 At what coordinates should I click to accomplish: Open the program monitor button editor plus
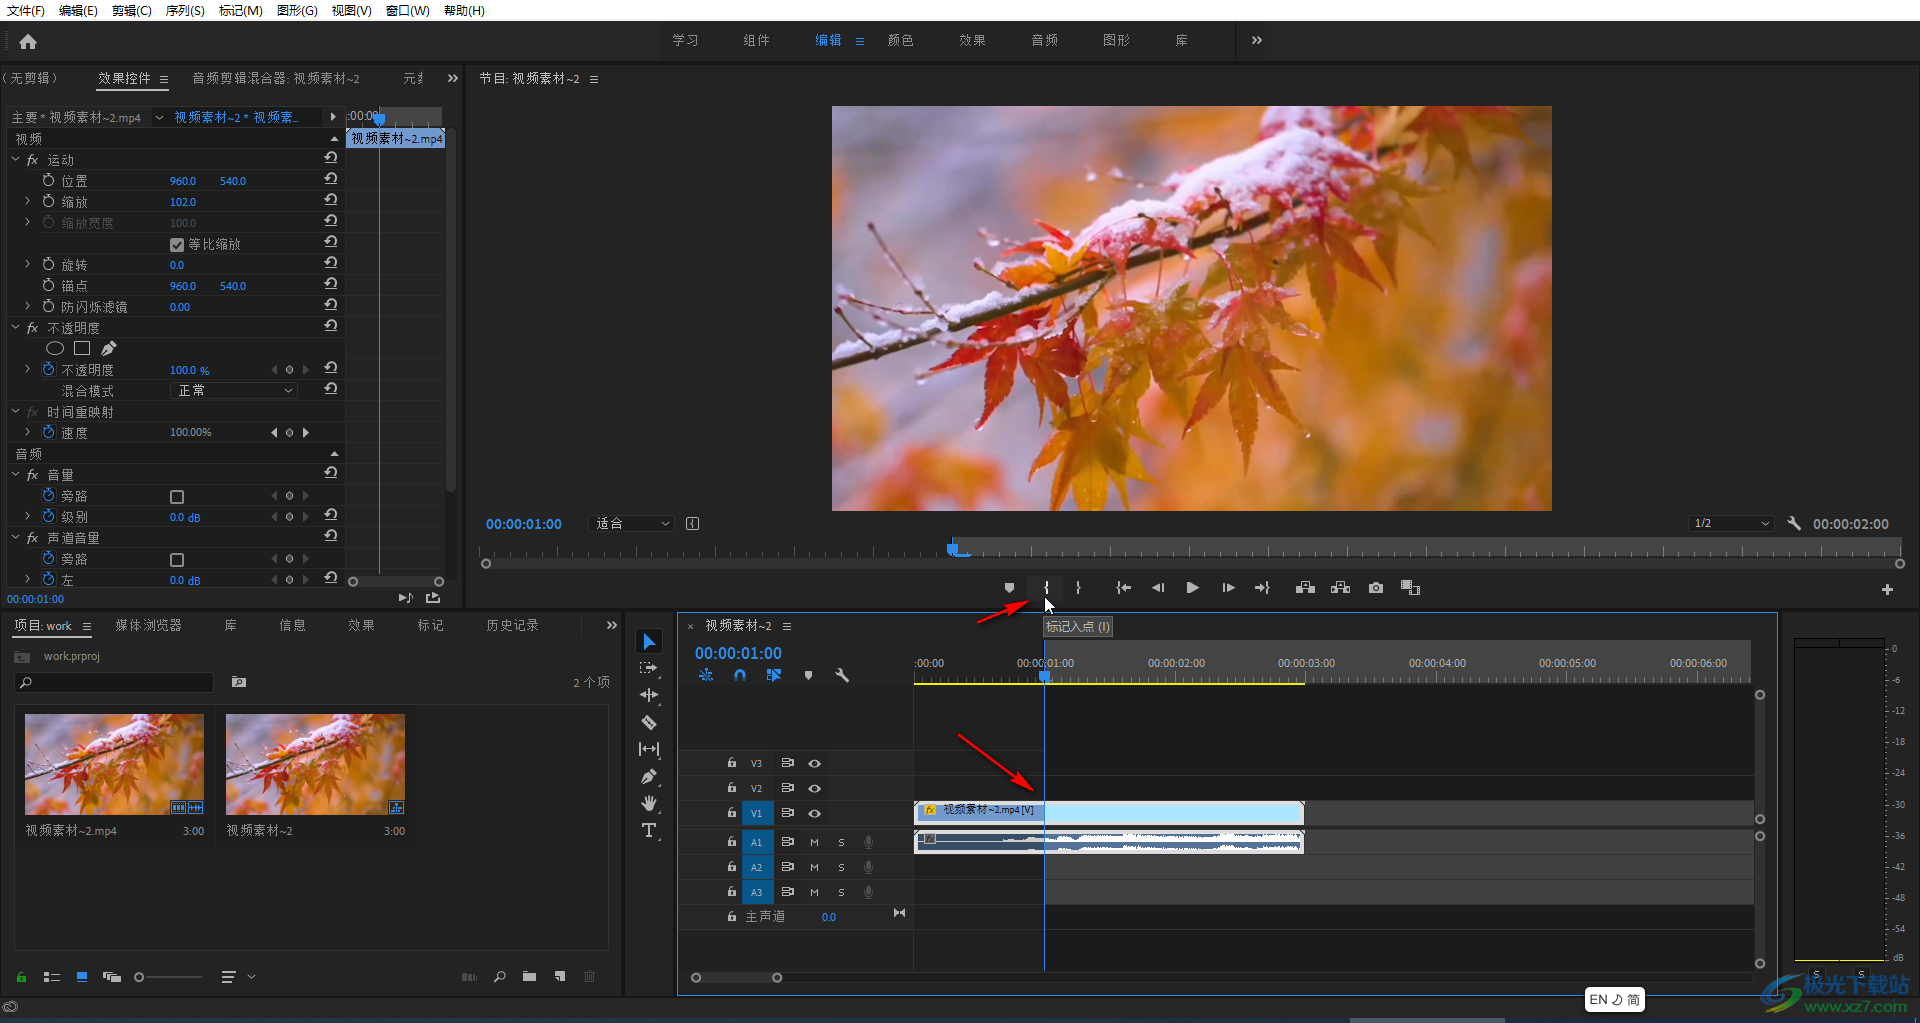[1887, 590]
